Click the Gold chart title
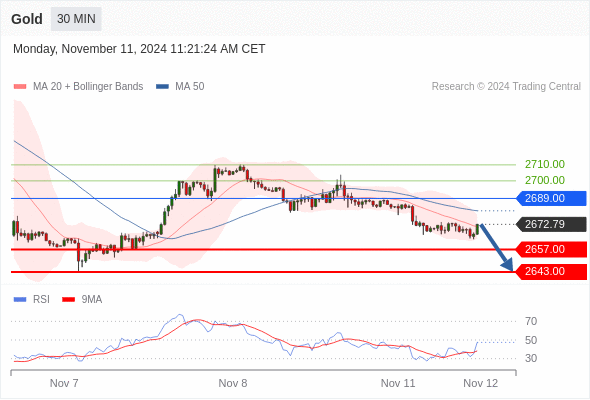This screenshot has height=400, width=590. tap(27, 19)
